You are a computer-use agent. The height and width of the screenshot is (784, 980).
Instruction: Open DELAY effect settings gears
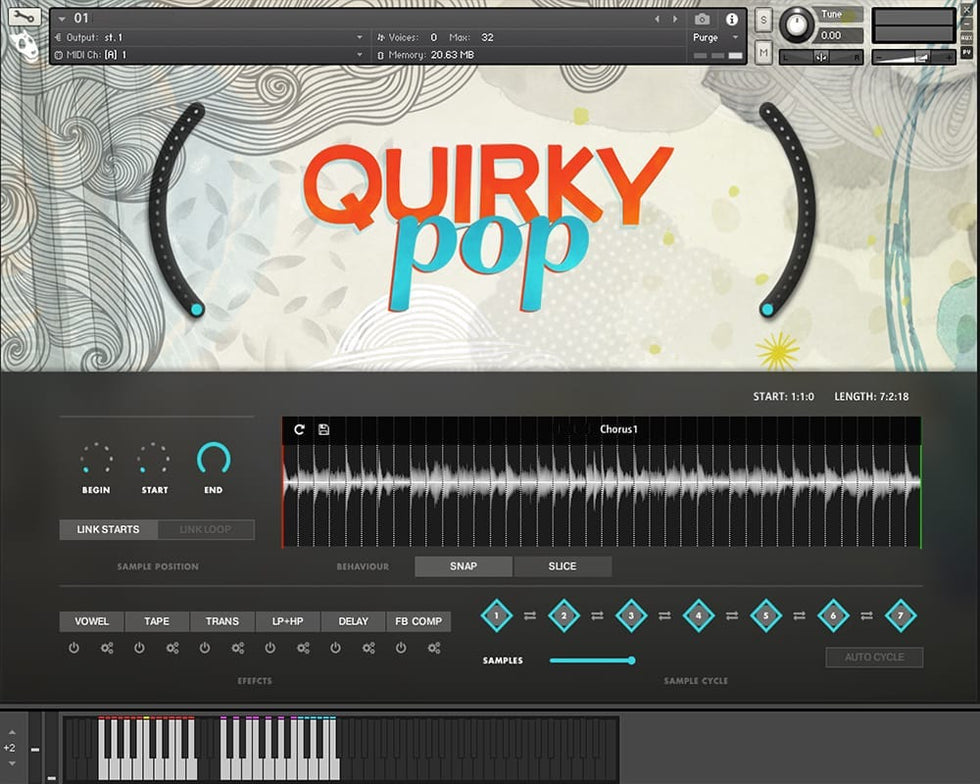coord(369,648)
